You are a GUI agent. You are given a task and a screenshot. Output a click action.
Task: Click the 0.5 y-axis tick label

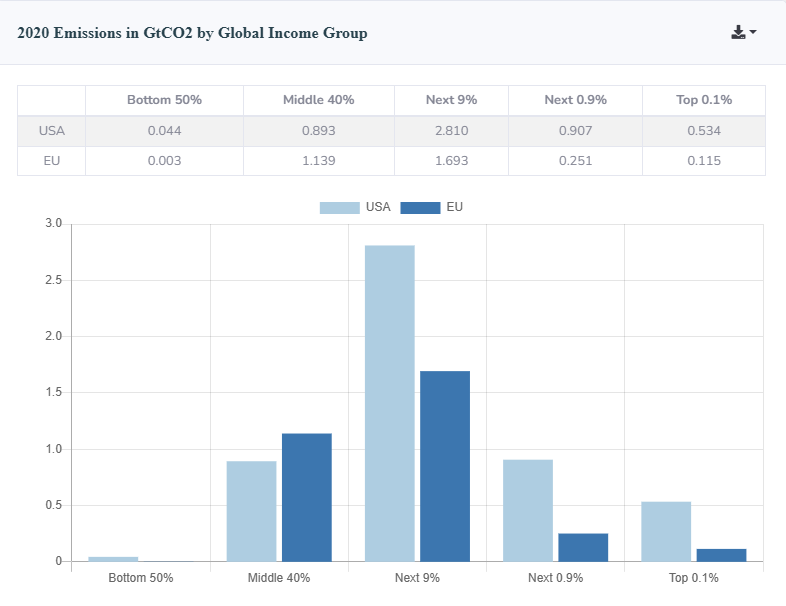pyautogui.click(x=54, y=505)
